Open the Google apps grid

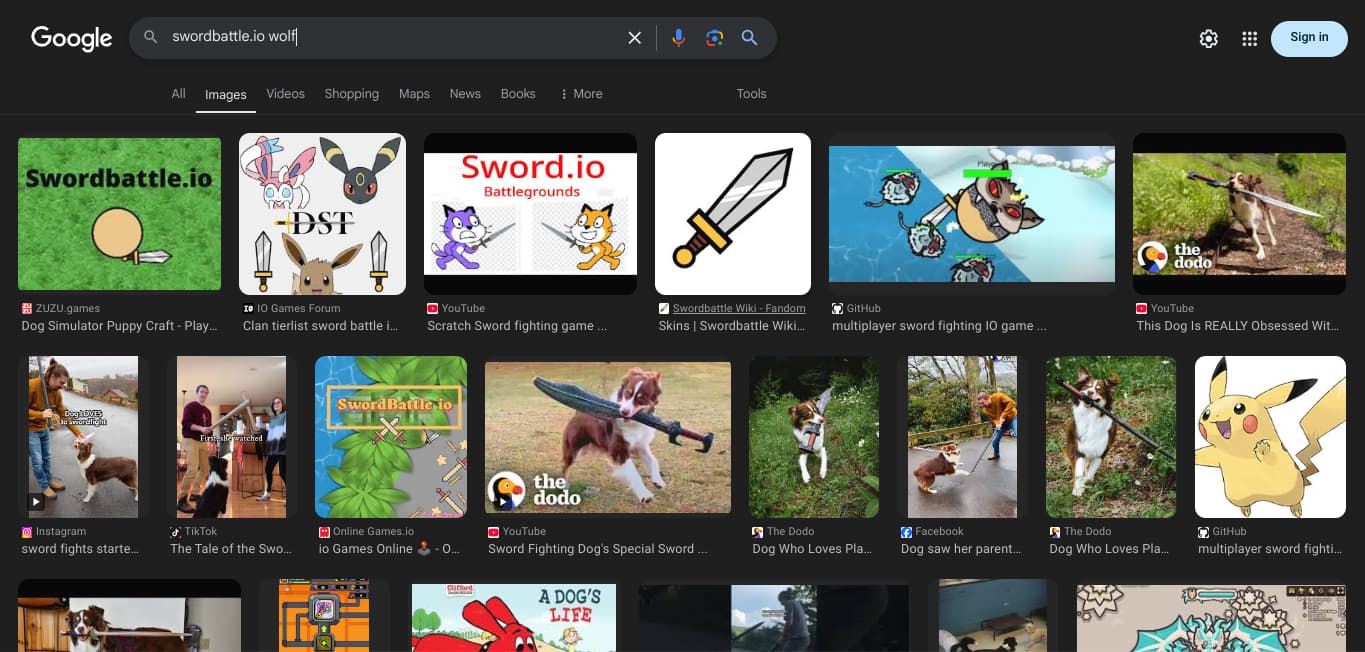point(1249,38)
